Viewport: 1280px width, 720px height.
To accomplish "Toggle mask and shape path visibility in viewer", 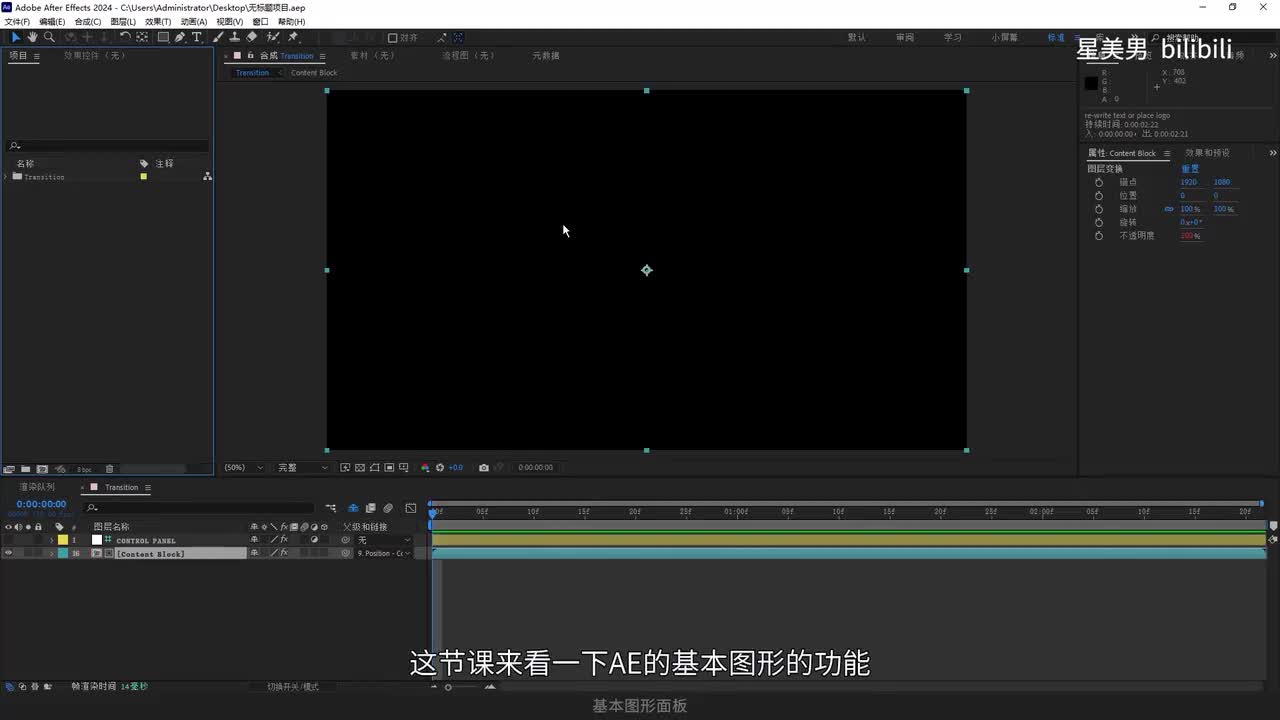I will pyautogui.click(x=374, y=467).
